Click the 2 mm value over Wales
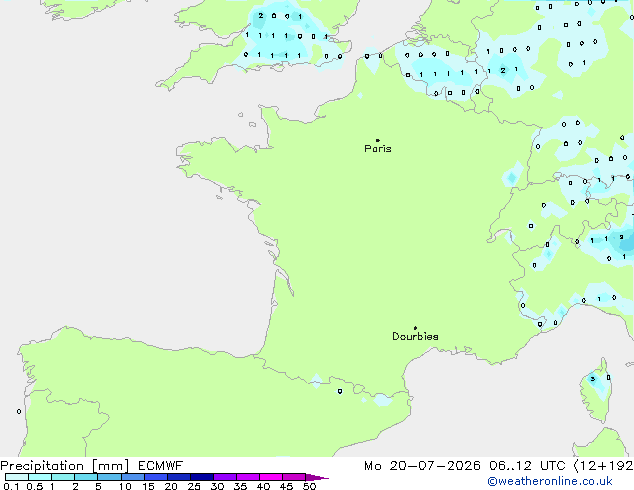 point(261,16)
